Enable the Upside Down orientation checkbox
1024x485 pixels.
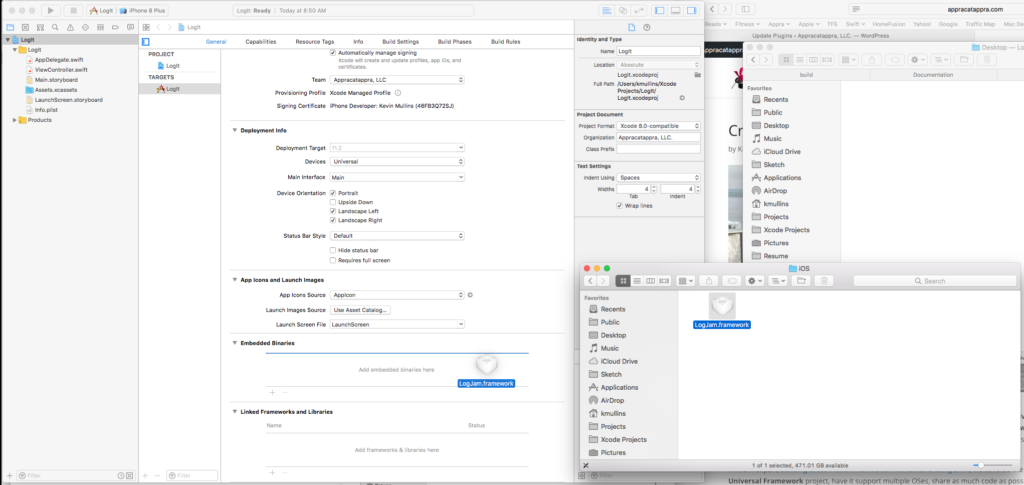click(x=333, y=202)
